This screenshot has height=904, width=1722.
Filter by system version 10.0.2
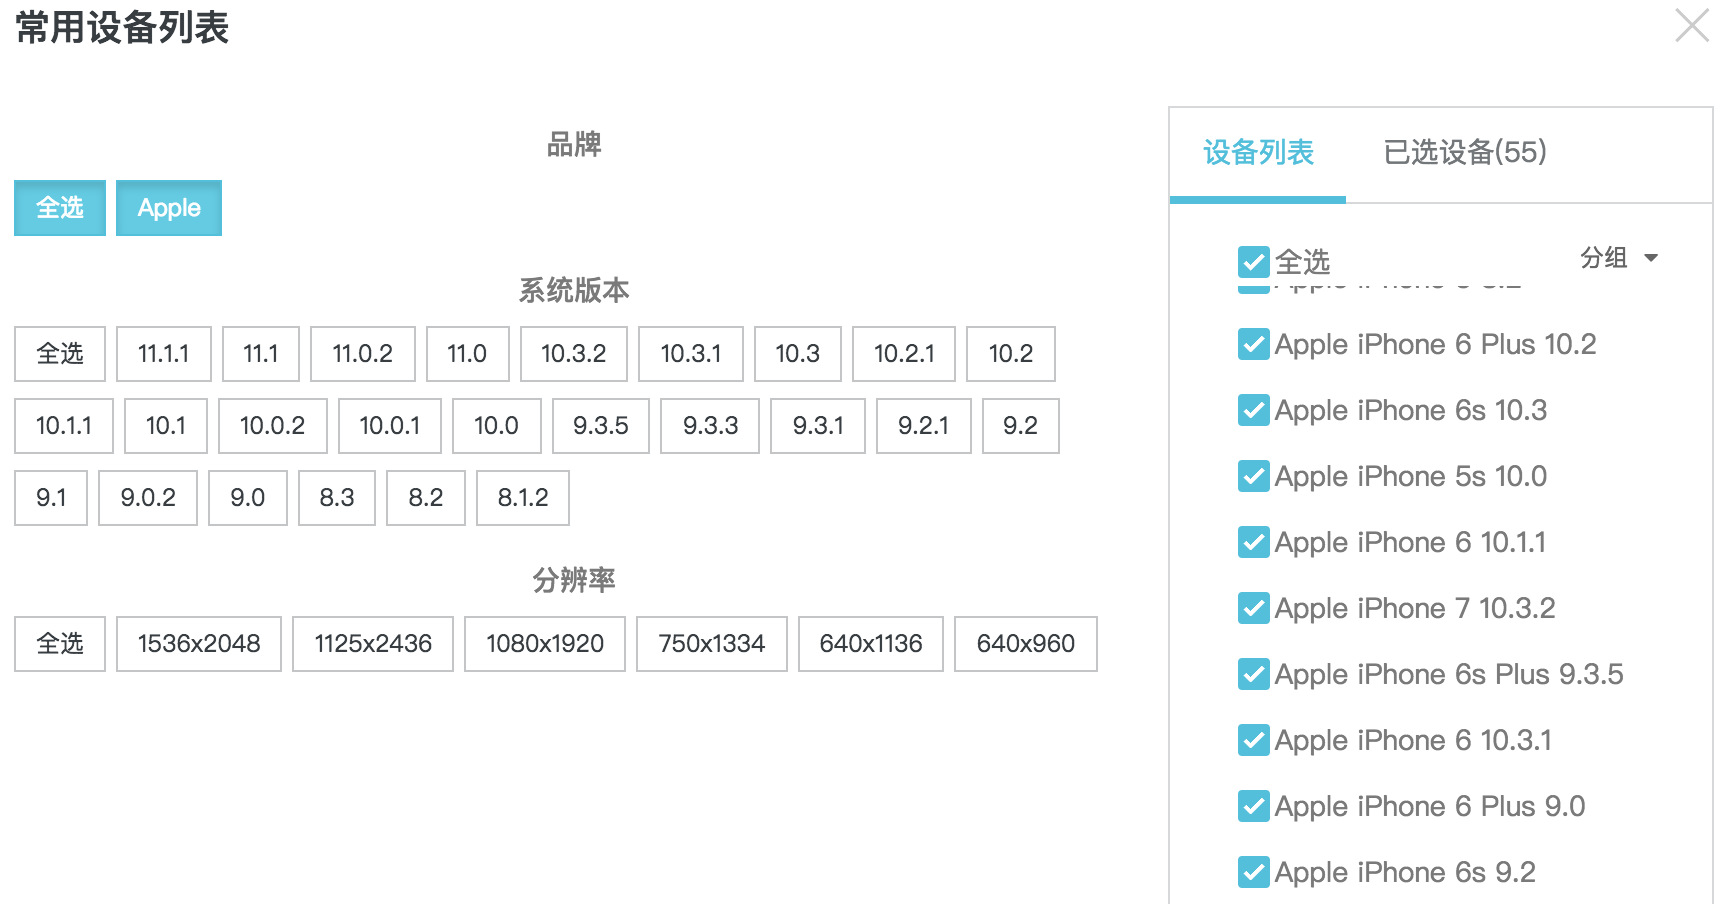(273, 426)
